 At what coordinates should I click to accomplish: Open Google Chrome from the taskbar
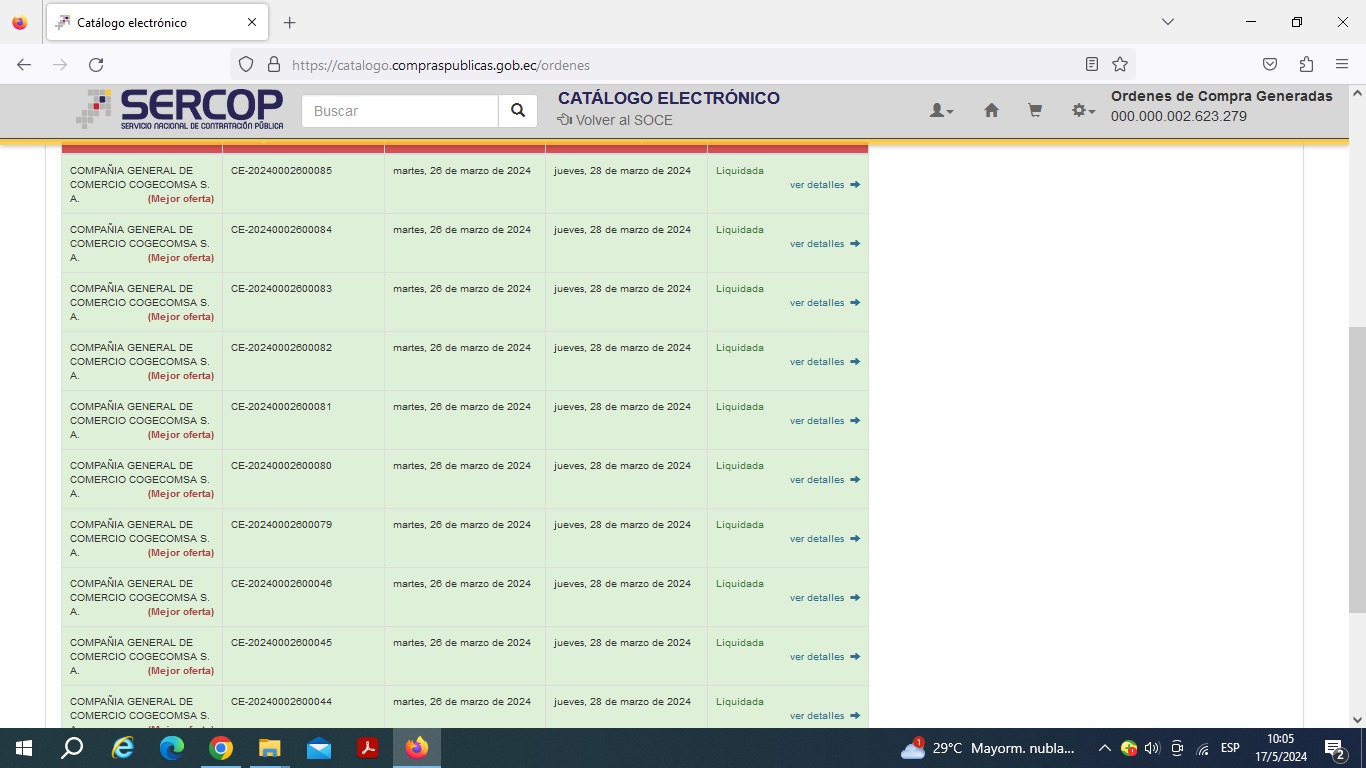[221, 748]
